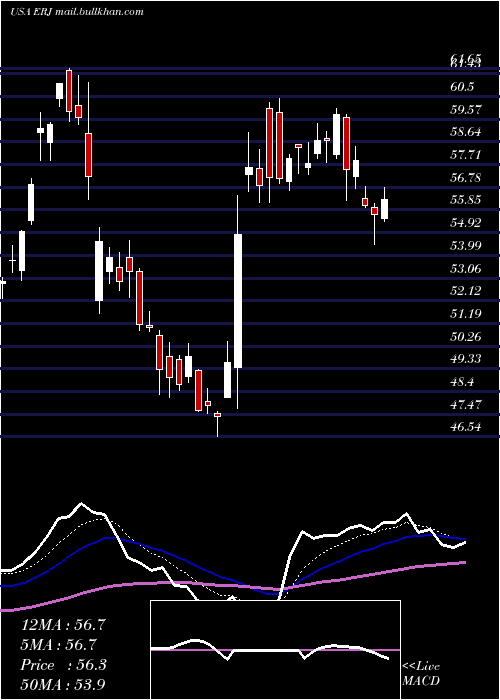The height and width of the screenshot is (700, 500).
Task: Click the 58.64 price axis label
Action: [x=466, y=132]
